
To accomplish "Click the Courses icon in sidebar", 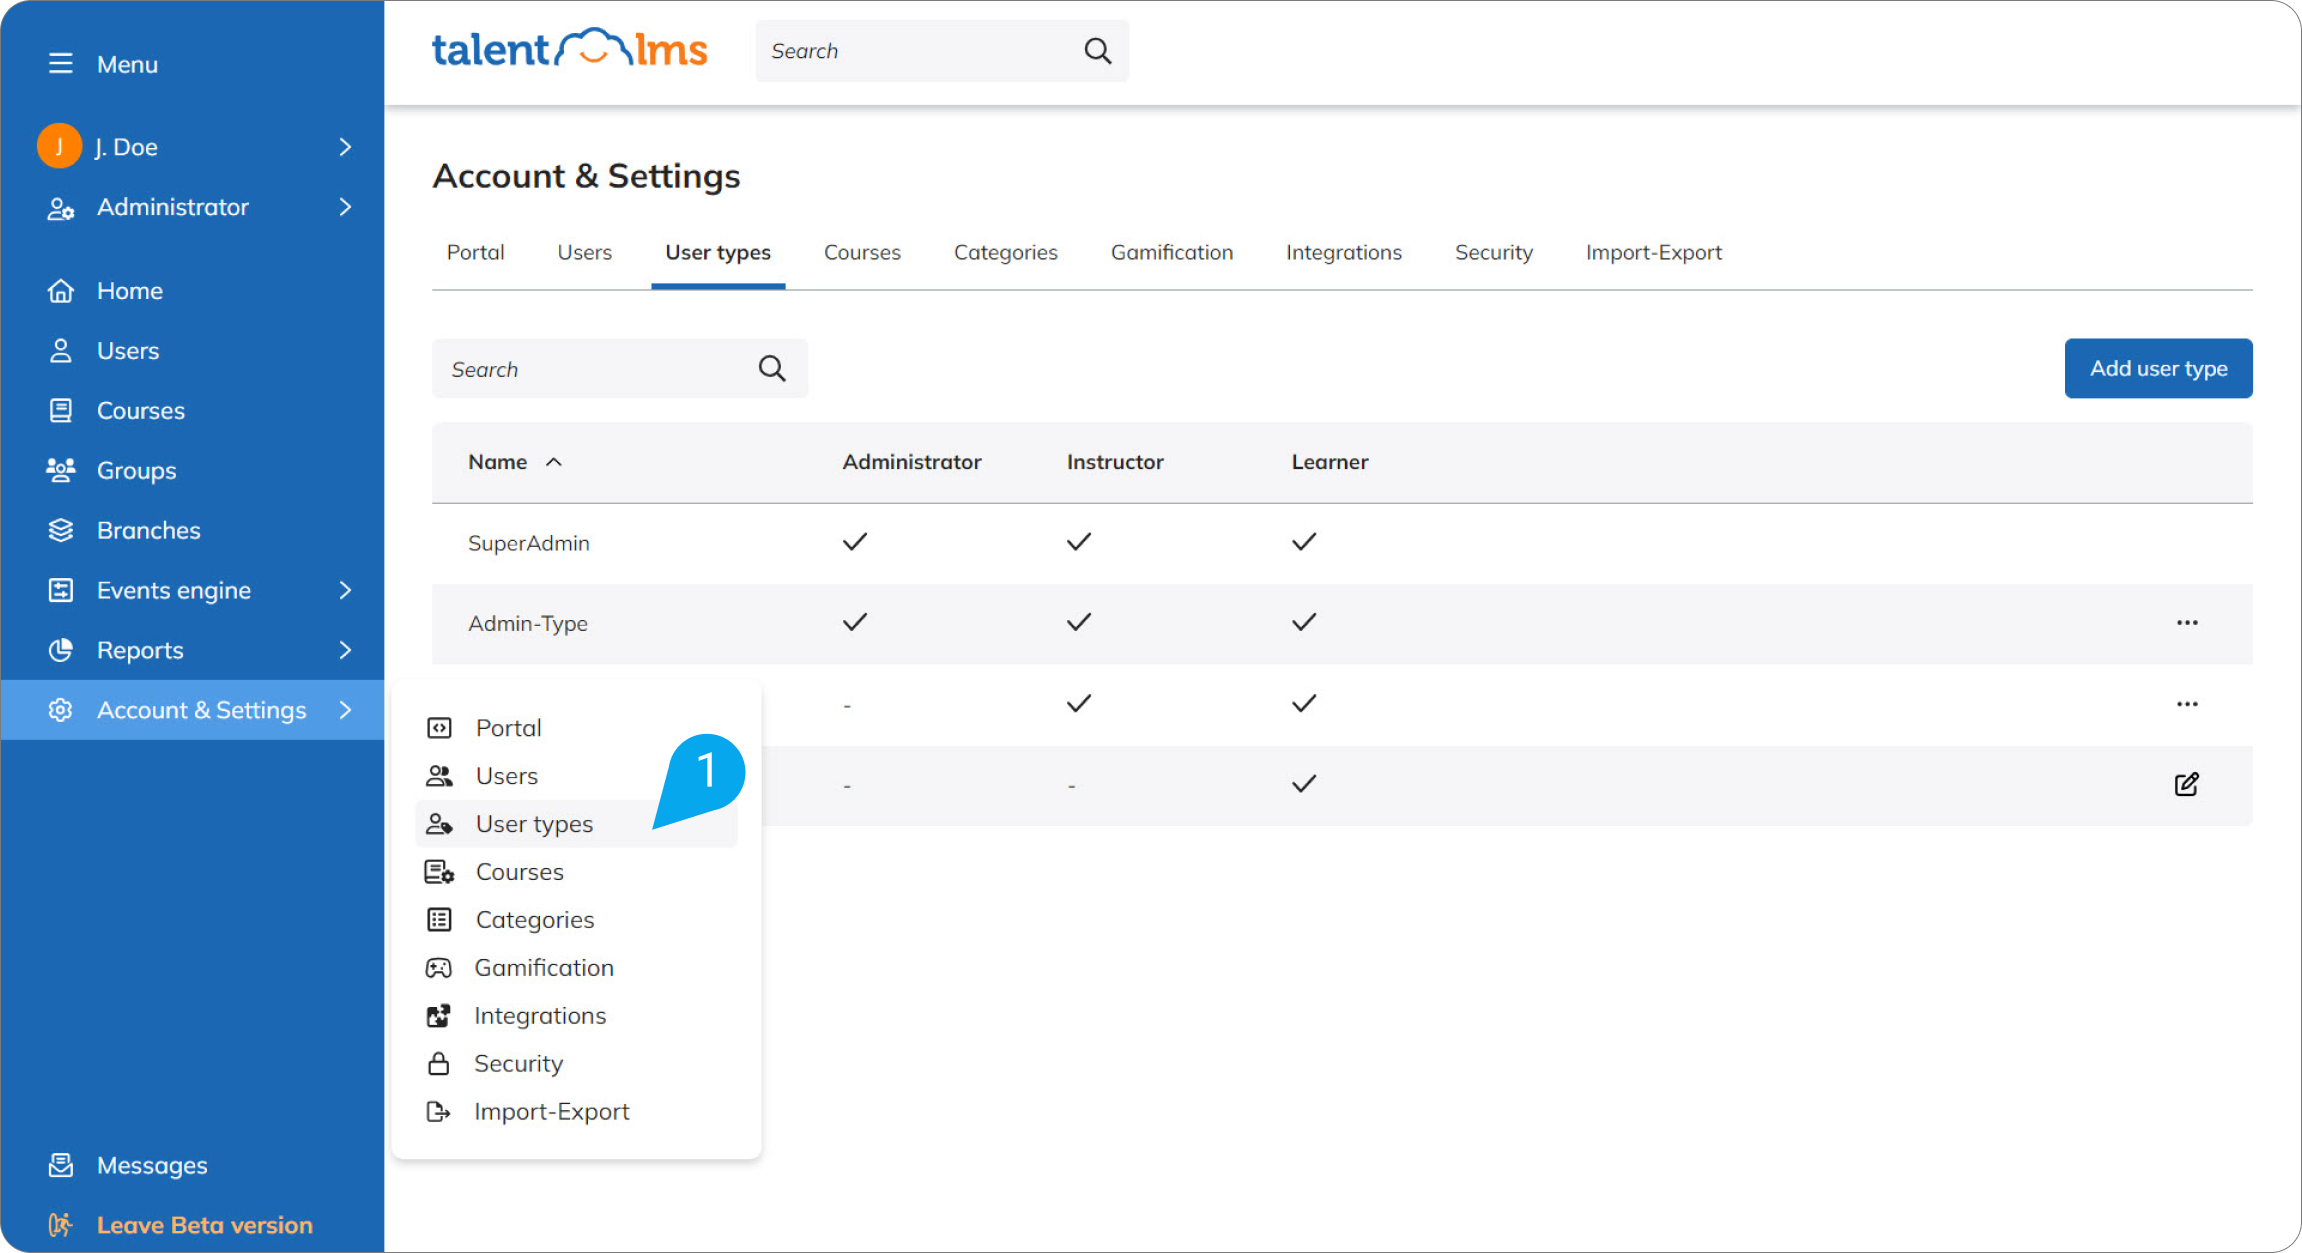I will coord(60,411).
